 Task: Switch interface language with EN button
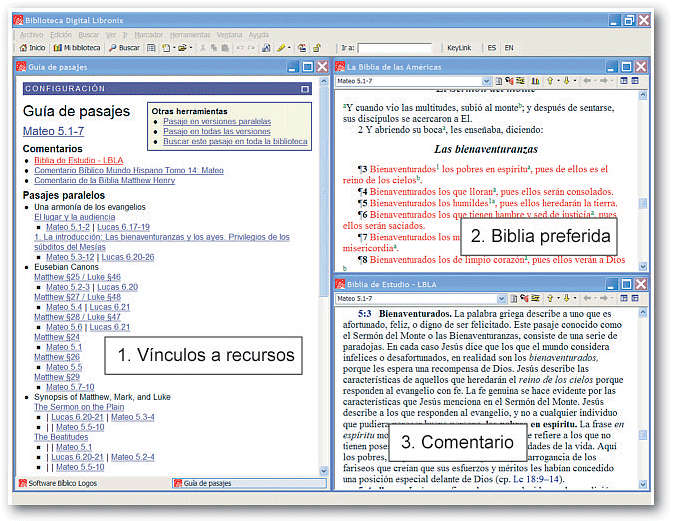[509, 48]
